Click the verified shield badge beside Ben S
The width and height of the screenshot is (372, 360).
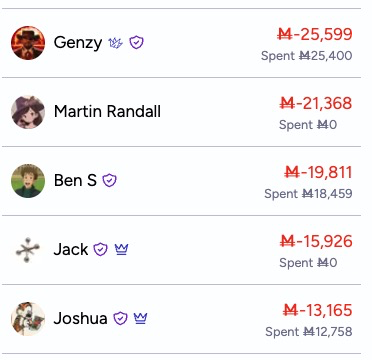pos(109,181)
